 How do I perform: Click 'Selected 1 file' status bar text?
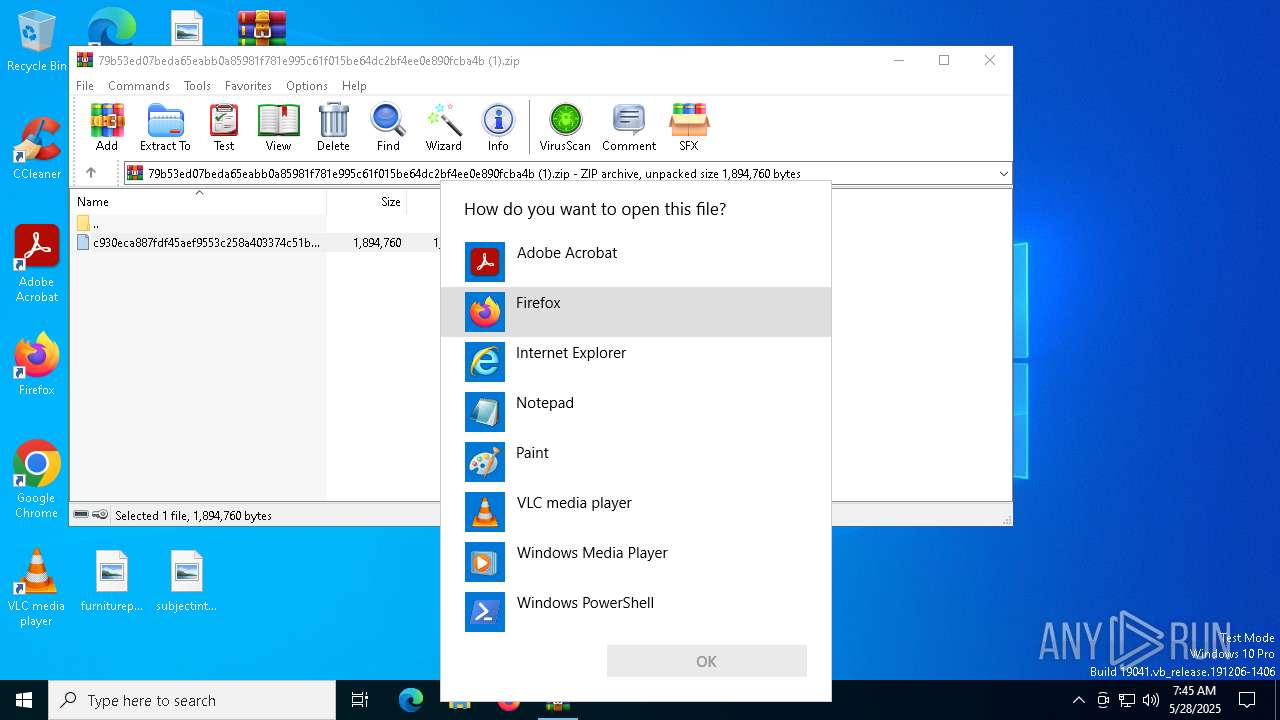click(x=193, y=516)
